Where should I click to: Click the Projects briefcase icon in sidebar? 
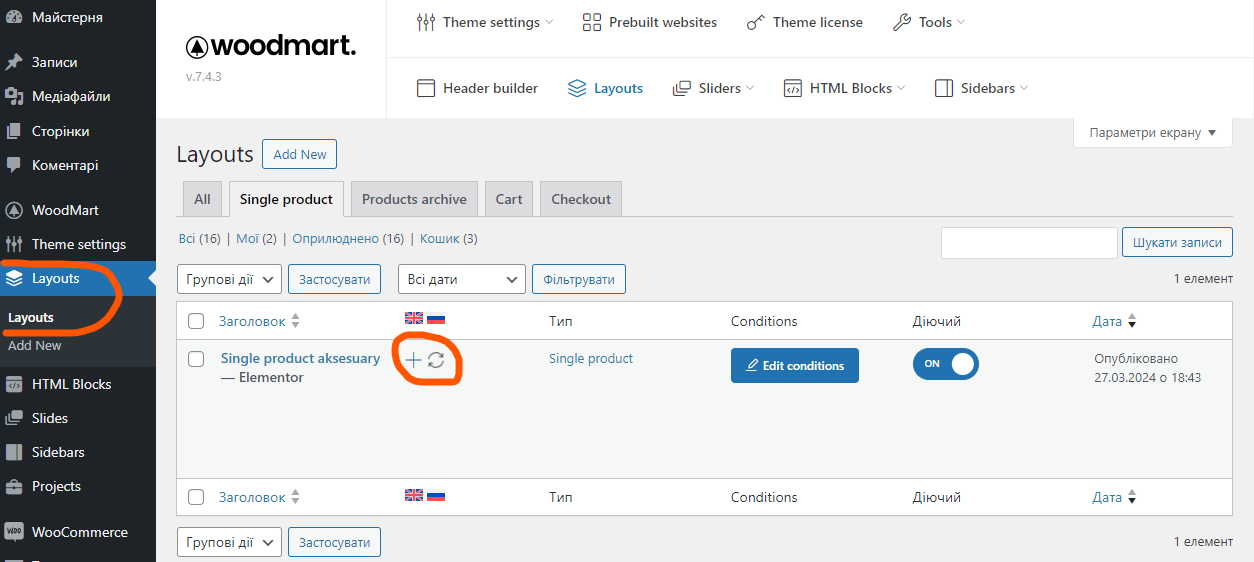click(14, 486)
